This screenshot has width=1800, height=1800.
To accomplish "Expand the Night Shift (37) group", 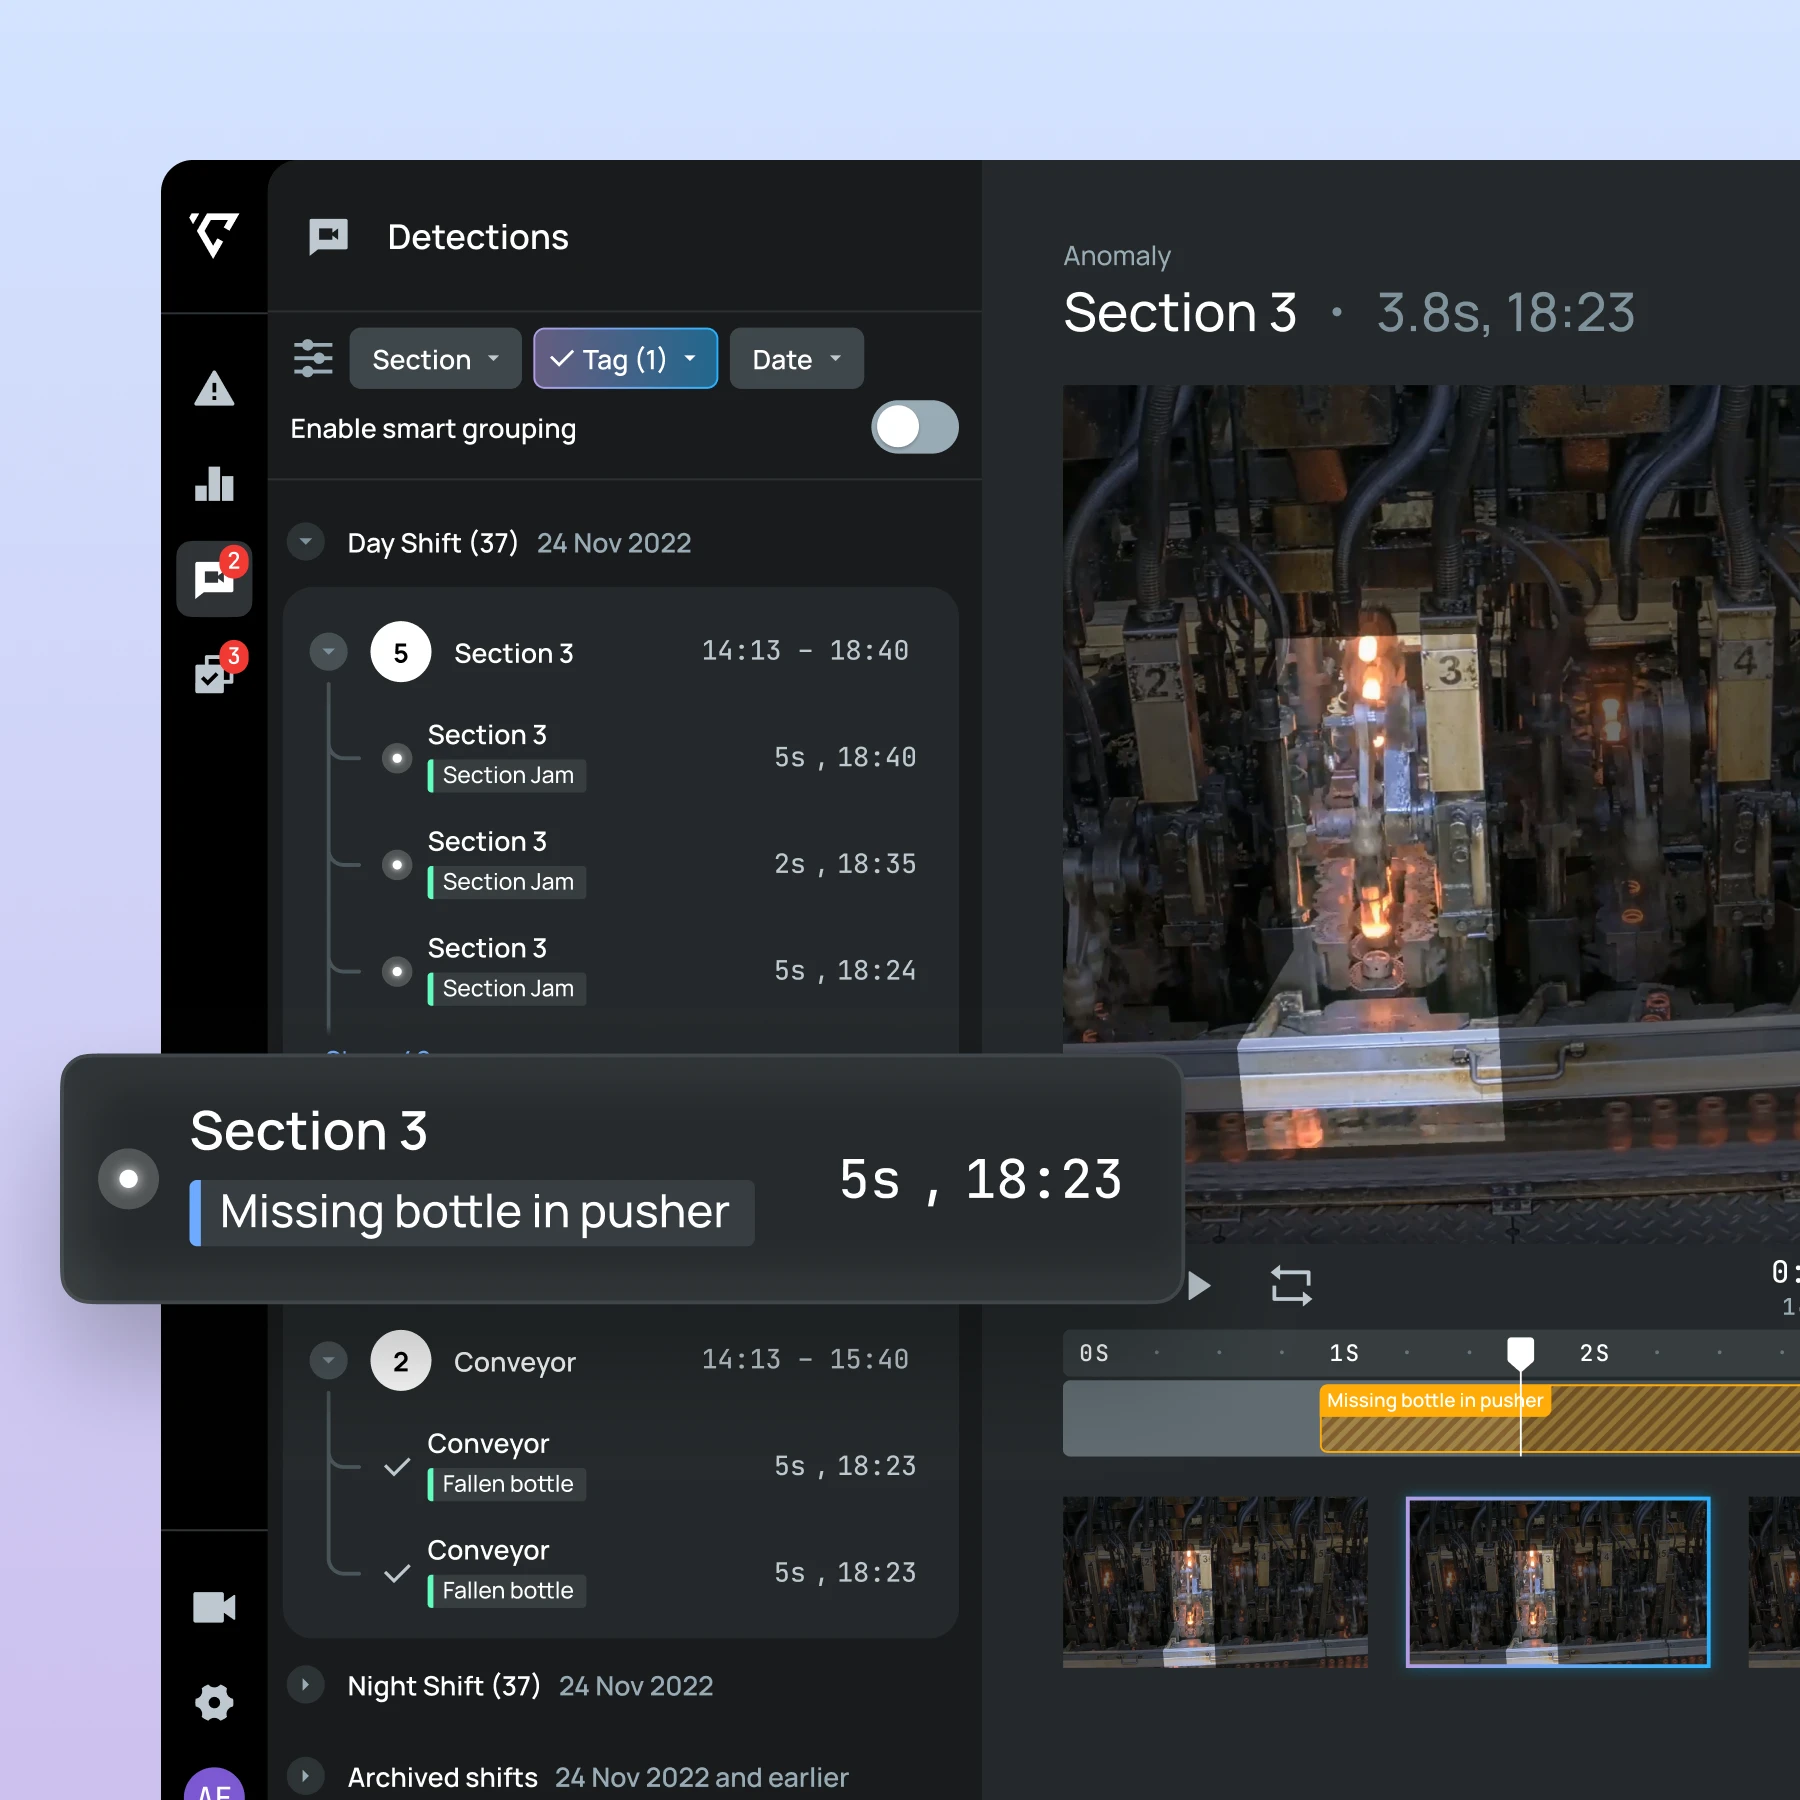I will (x=306, y=1685).
